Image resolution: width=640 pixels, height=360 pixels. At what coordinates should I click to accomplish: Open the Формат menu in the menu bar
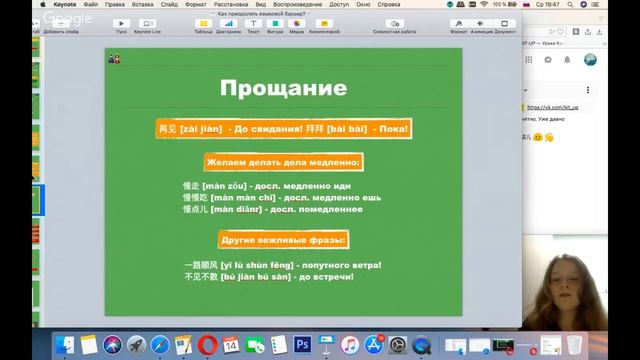pyautogui.click(x=196, y=4)
